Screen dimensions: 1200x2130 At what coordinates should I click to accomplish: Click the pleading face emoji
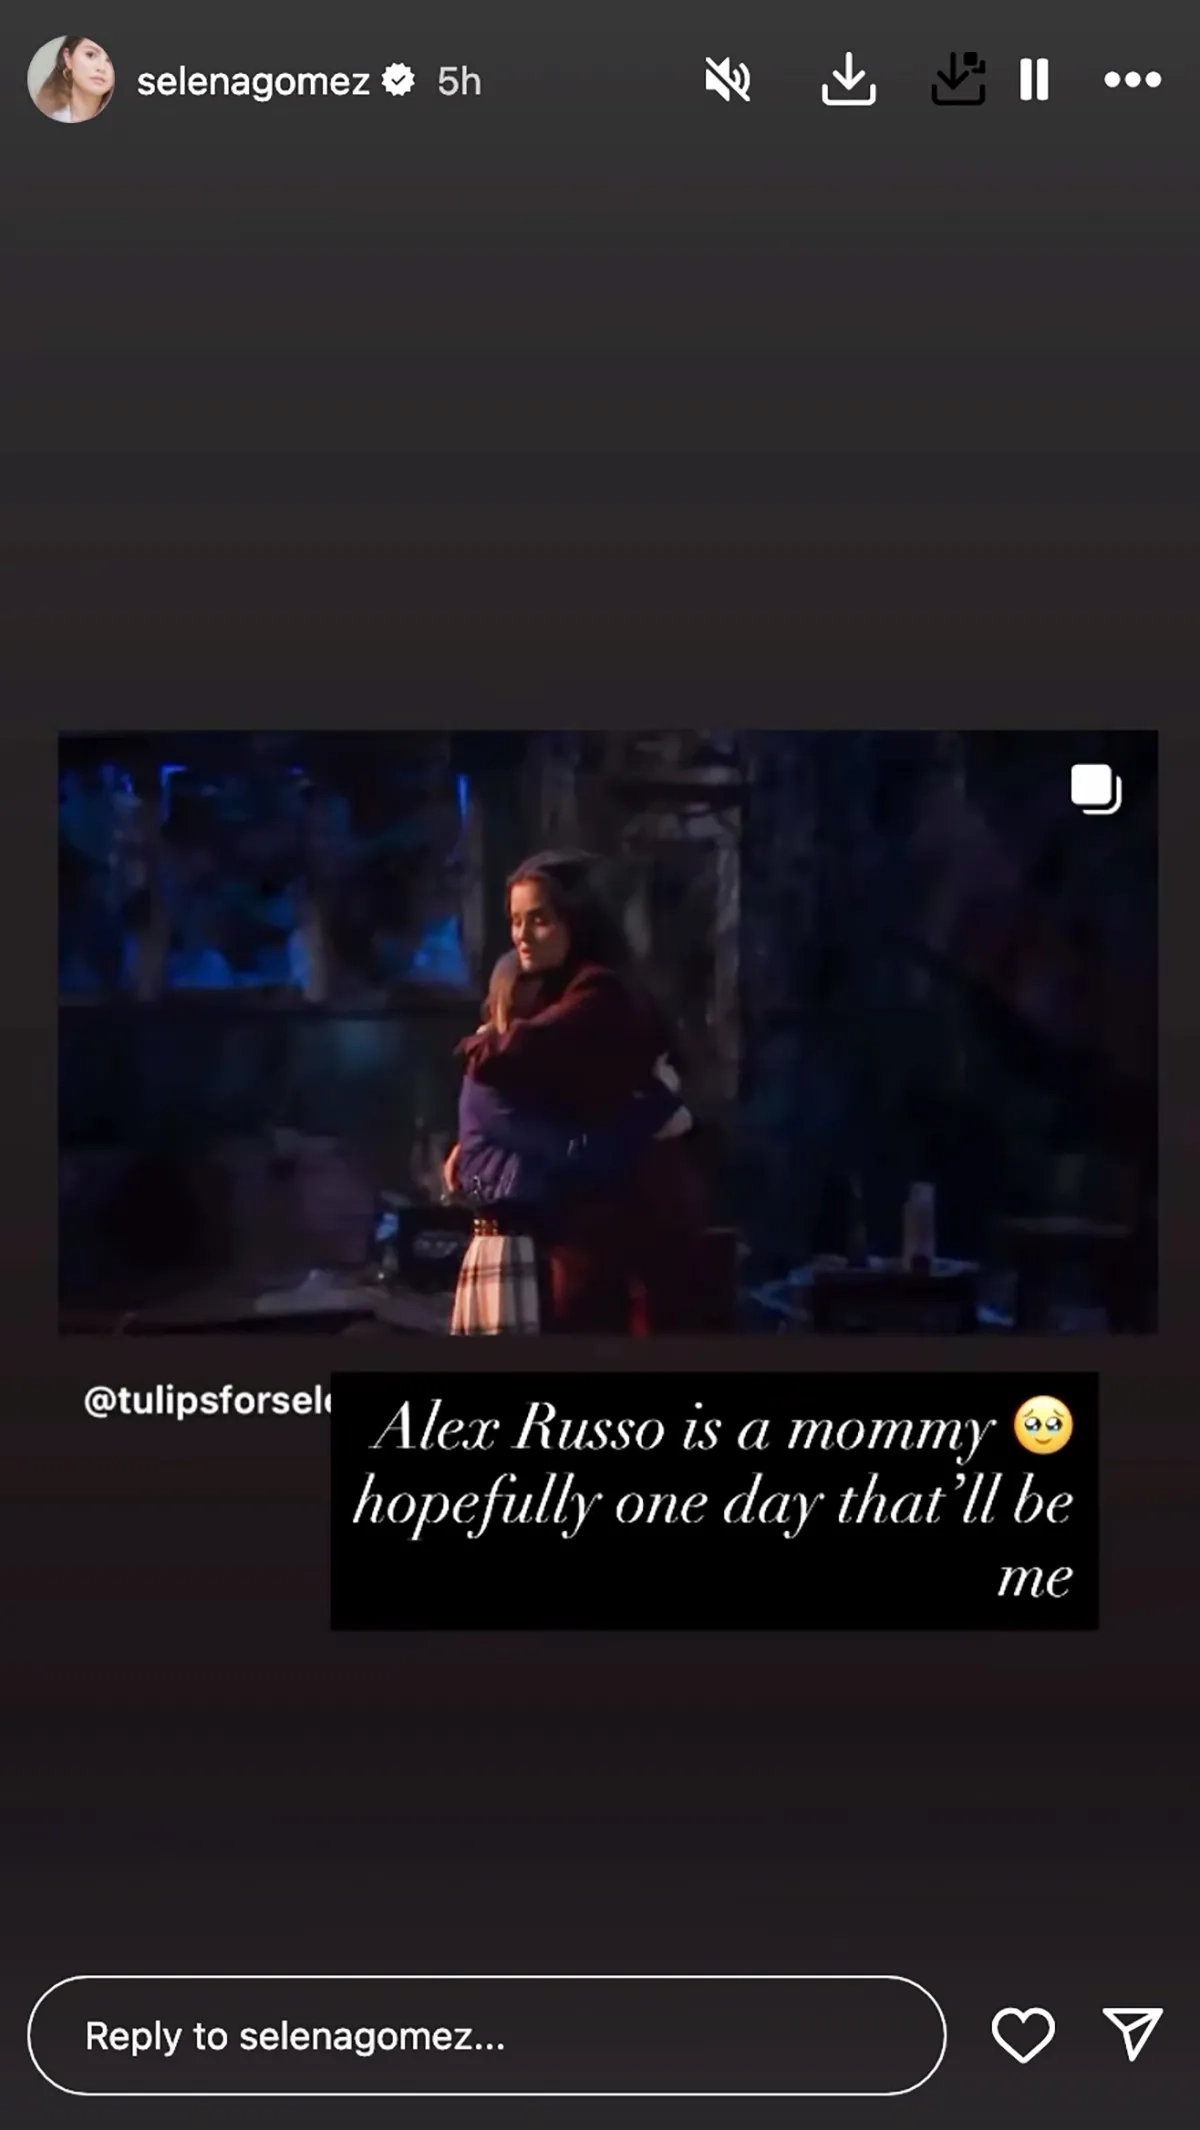1043,1424
